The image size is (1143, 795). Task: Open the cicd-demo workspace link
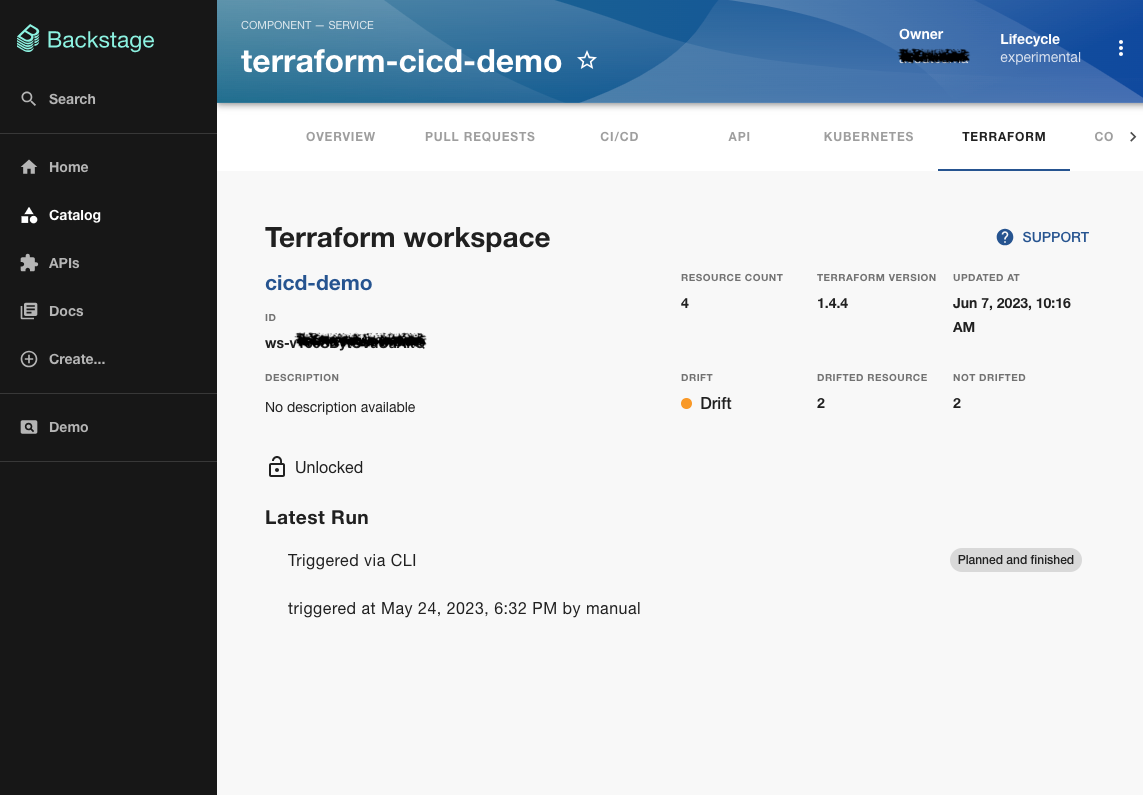click(x=319, y=283)
